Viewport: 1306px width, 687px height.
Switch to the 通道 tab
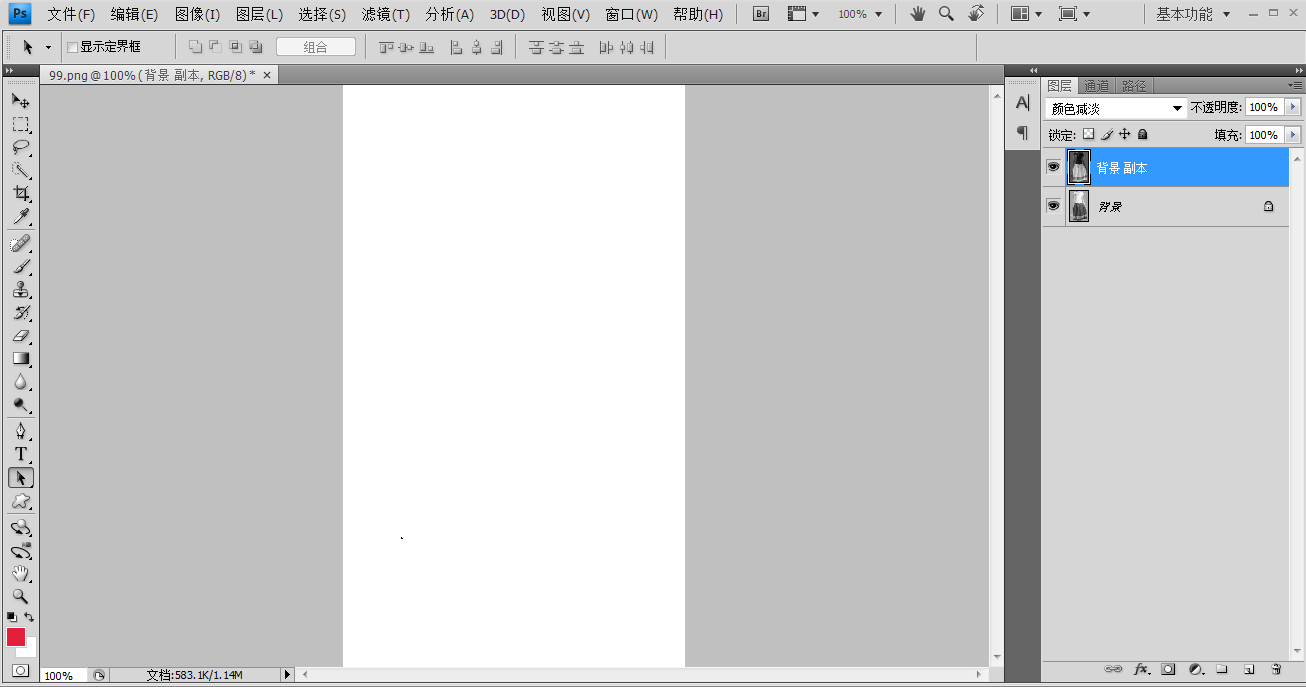[1096, 86]
